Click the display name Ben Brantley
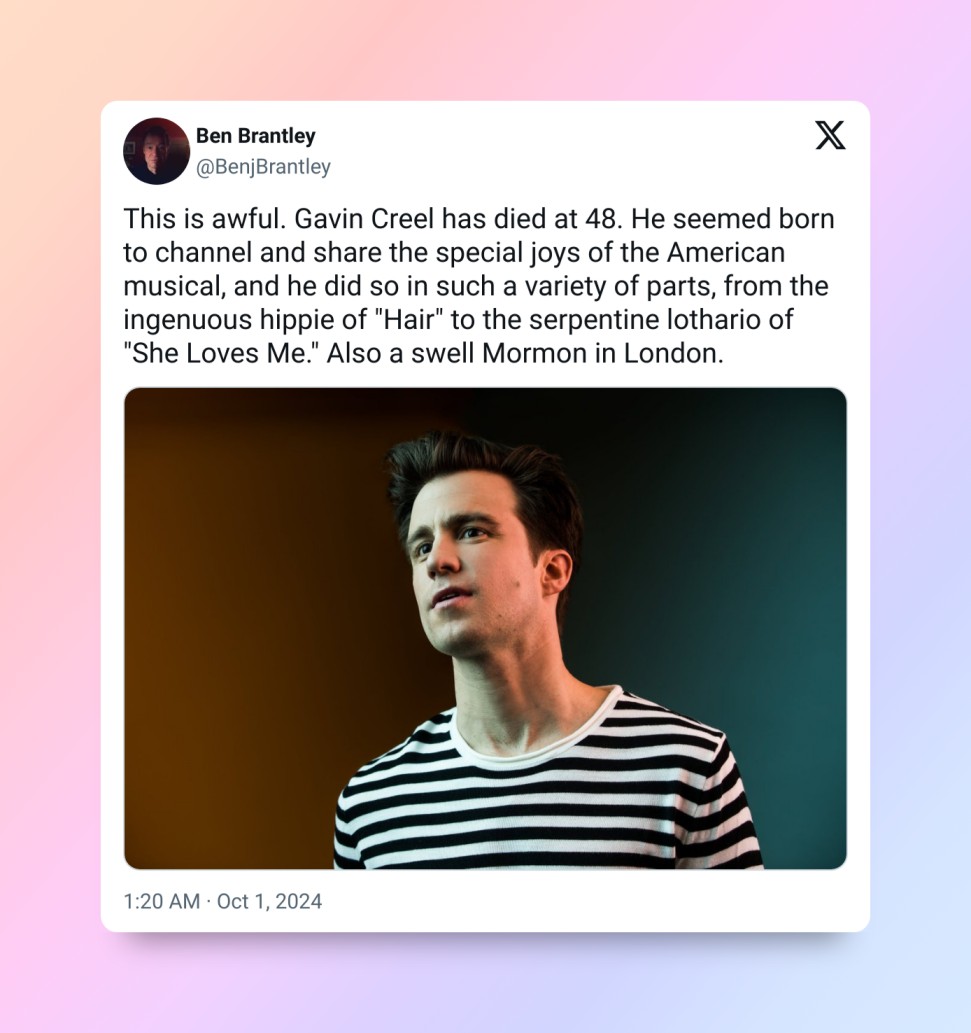This screenshot has height=1033, width=971. (256, 136)
